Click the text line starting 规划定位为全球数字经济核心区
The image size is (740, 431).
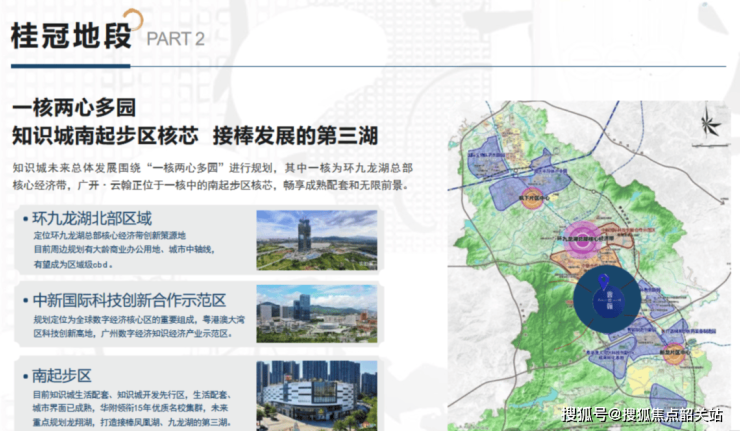tap(139, 320)
